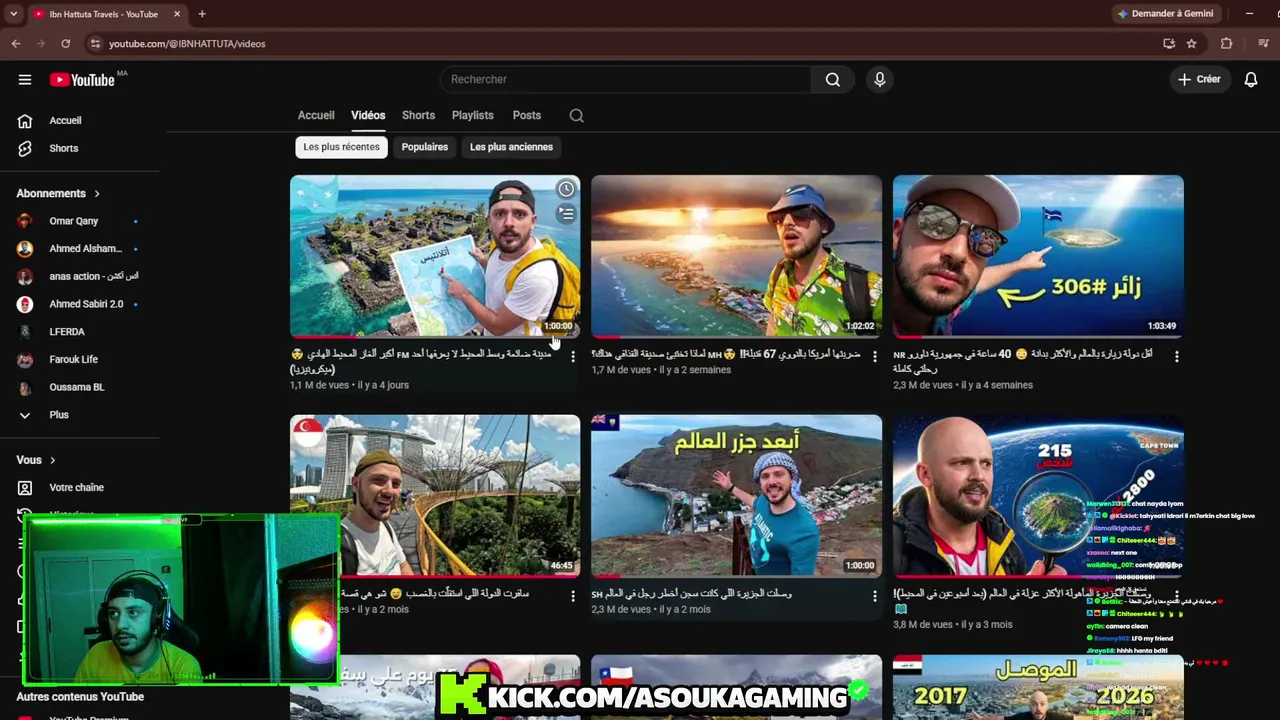Screen dimensions: 1280x720
Task: Open the three-dot menu for the 1,7 M views video
Action: point(875,356)
